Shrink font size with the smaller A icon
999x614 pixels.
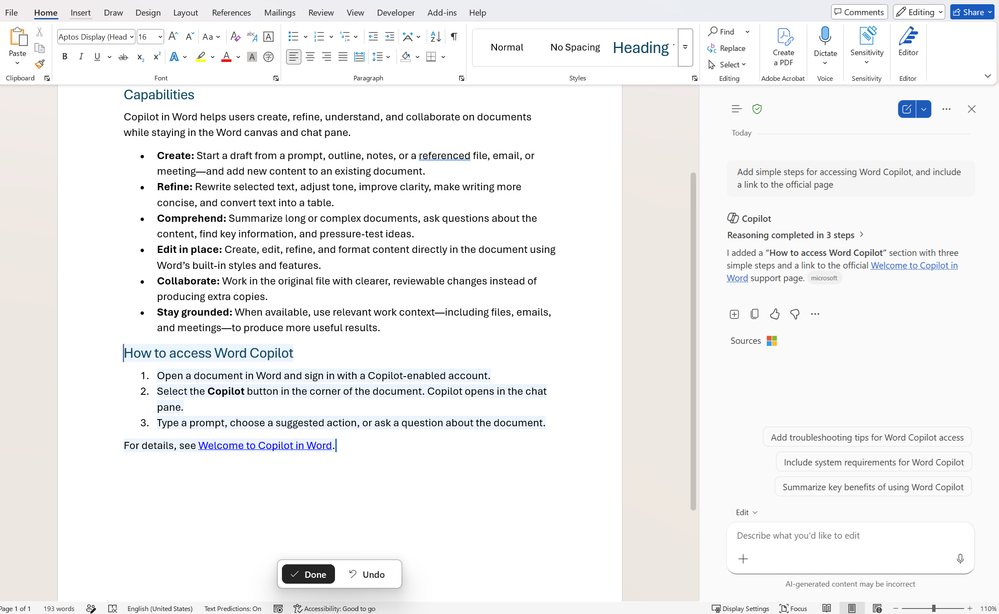[x=189, y=37]
